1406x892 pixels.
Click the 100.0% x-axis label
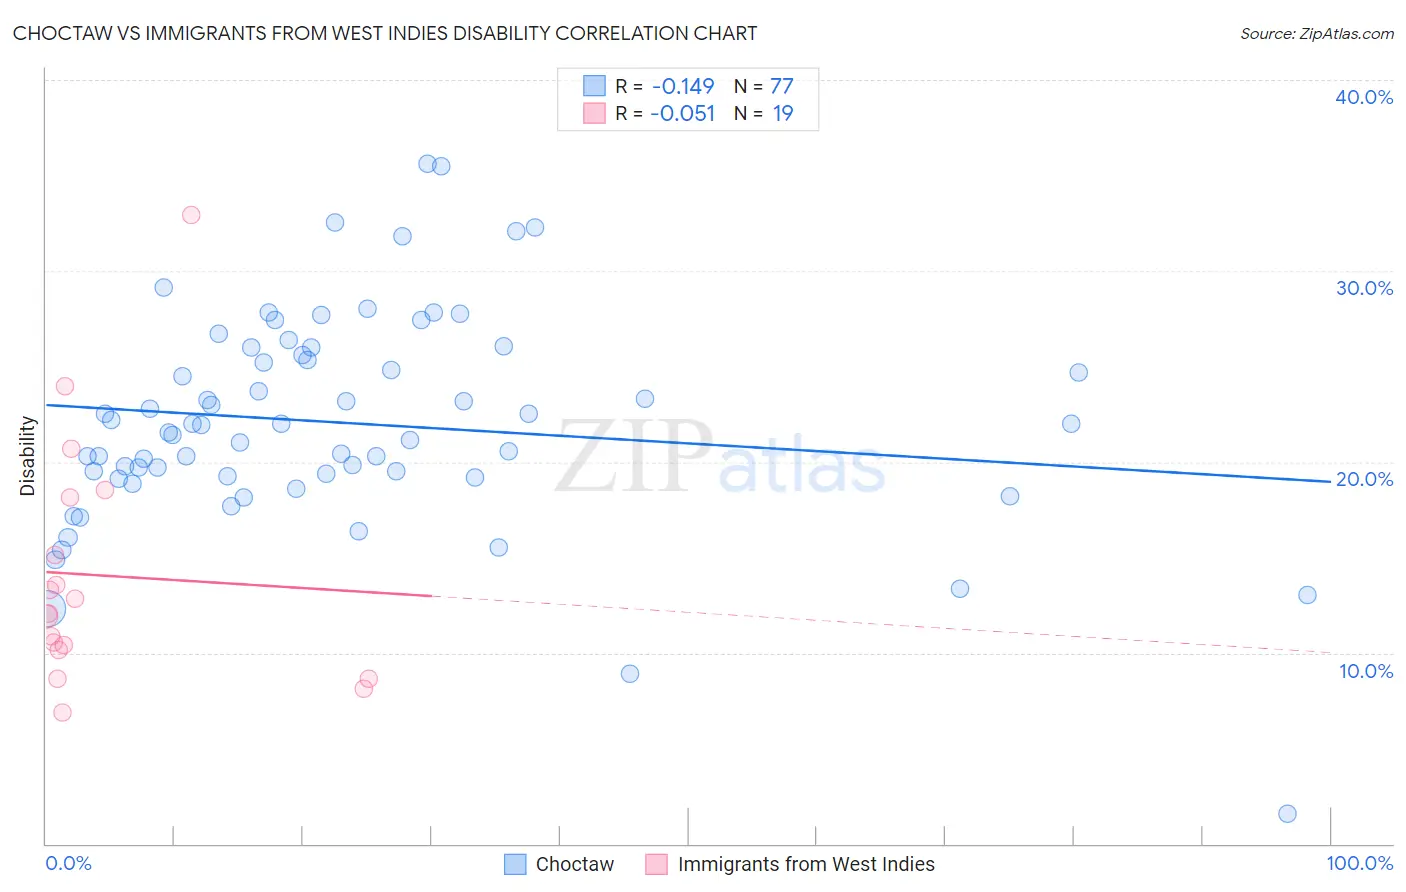point(1360,863)
